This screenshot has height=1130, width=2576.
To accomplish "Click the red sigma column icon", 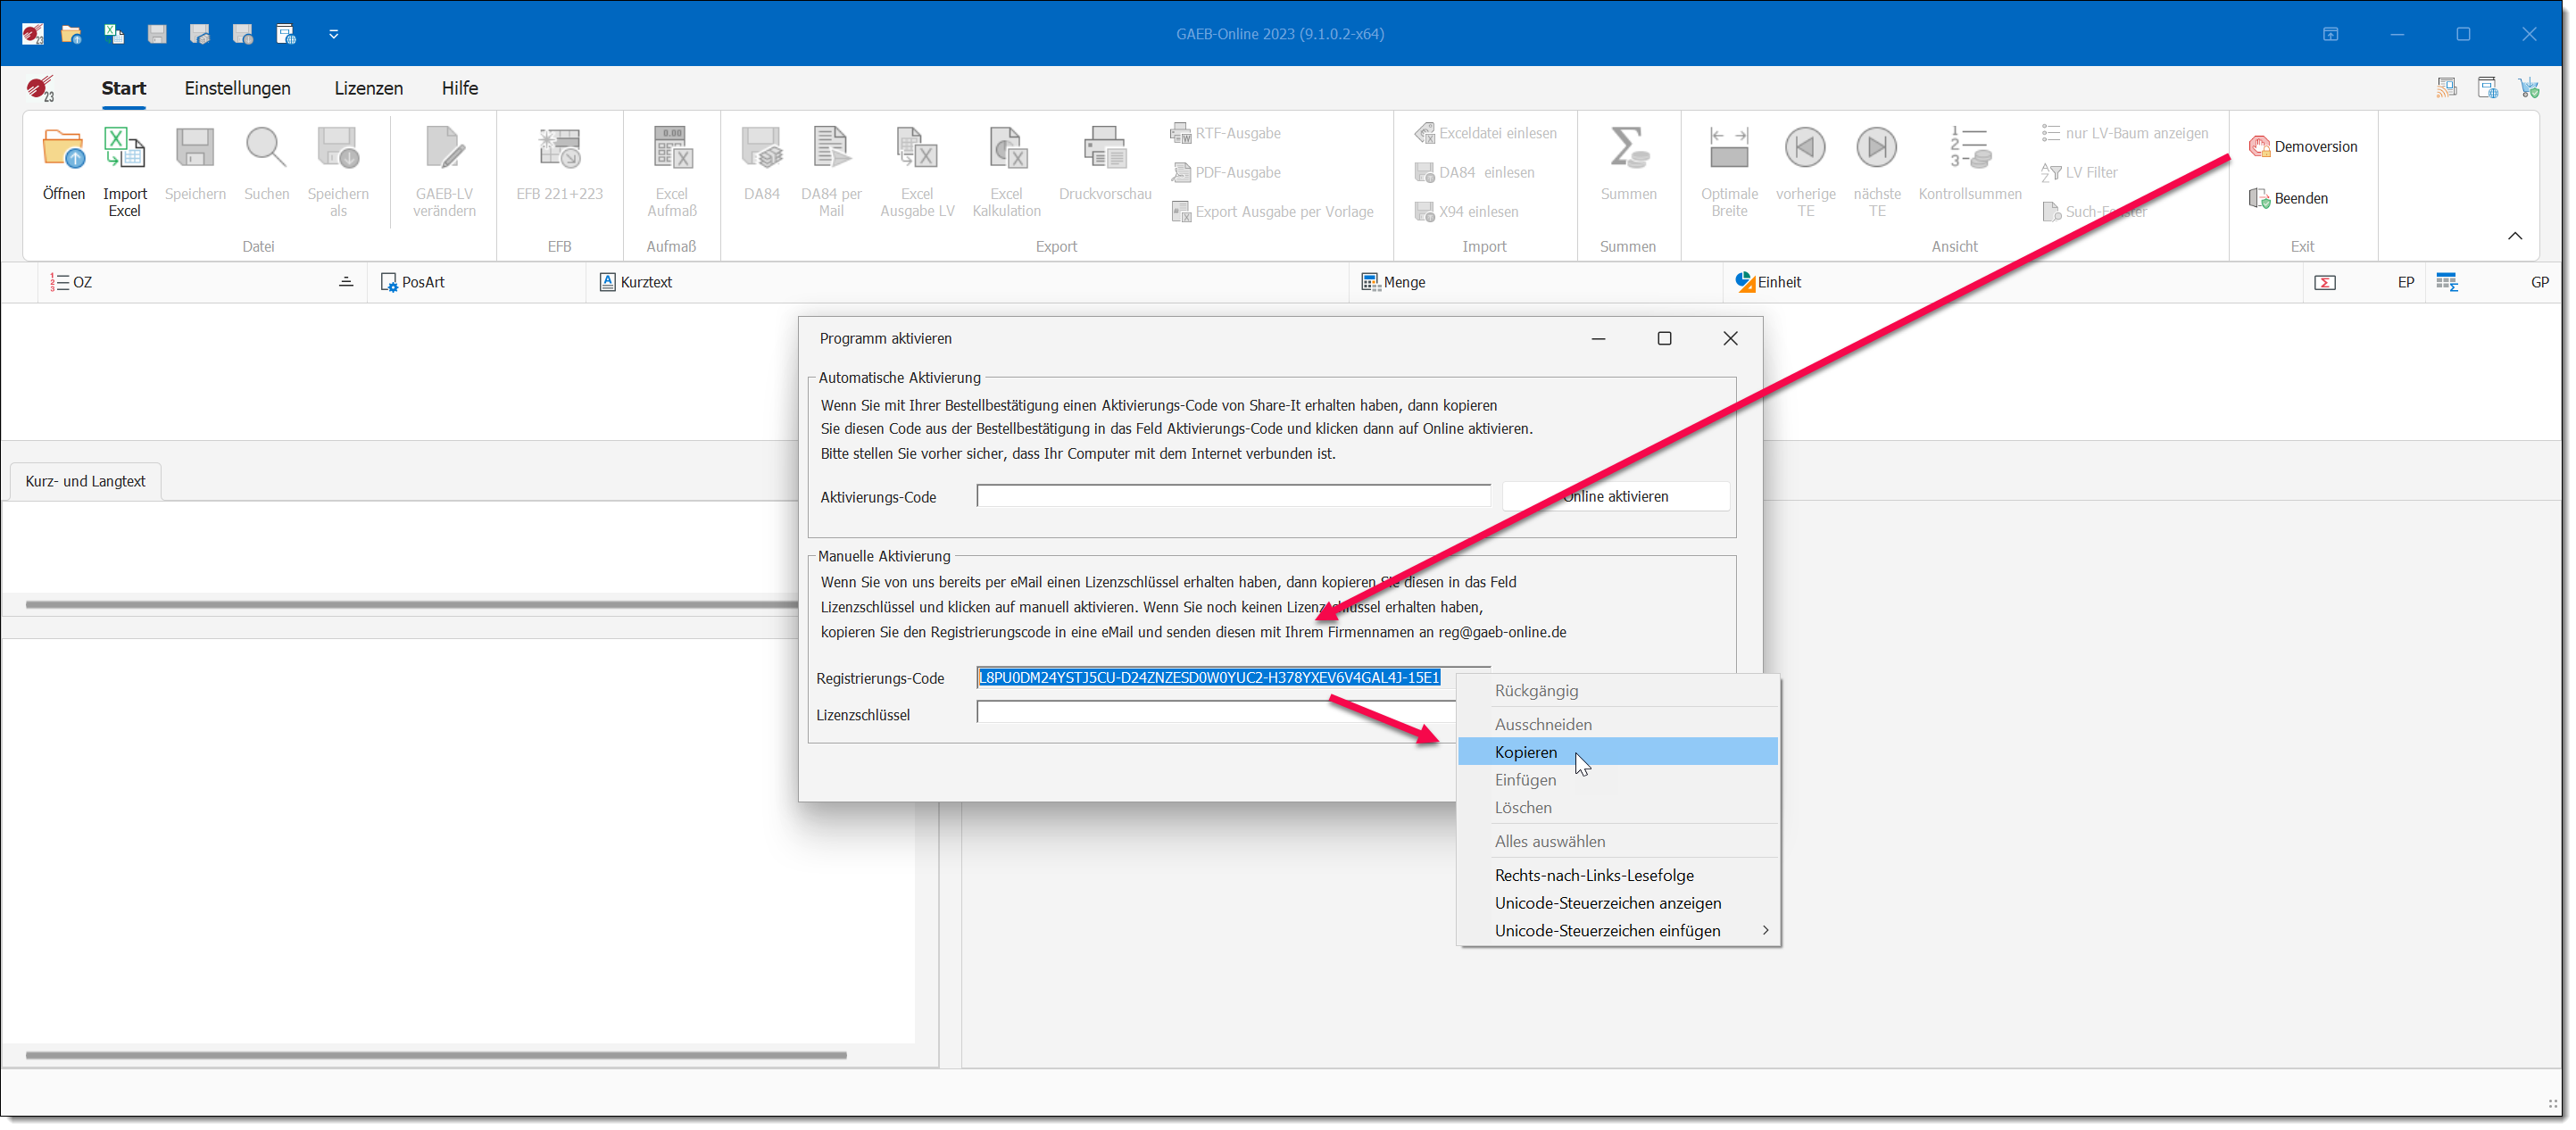I will [x=2325, y=283].
